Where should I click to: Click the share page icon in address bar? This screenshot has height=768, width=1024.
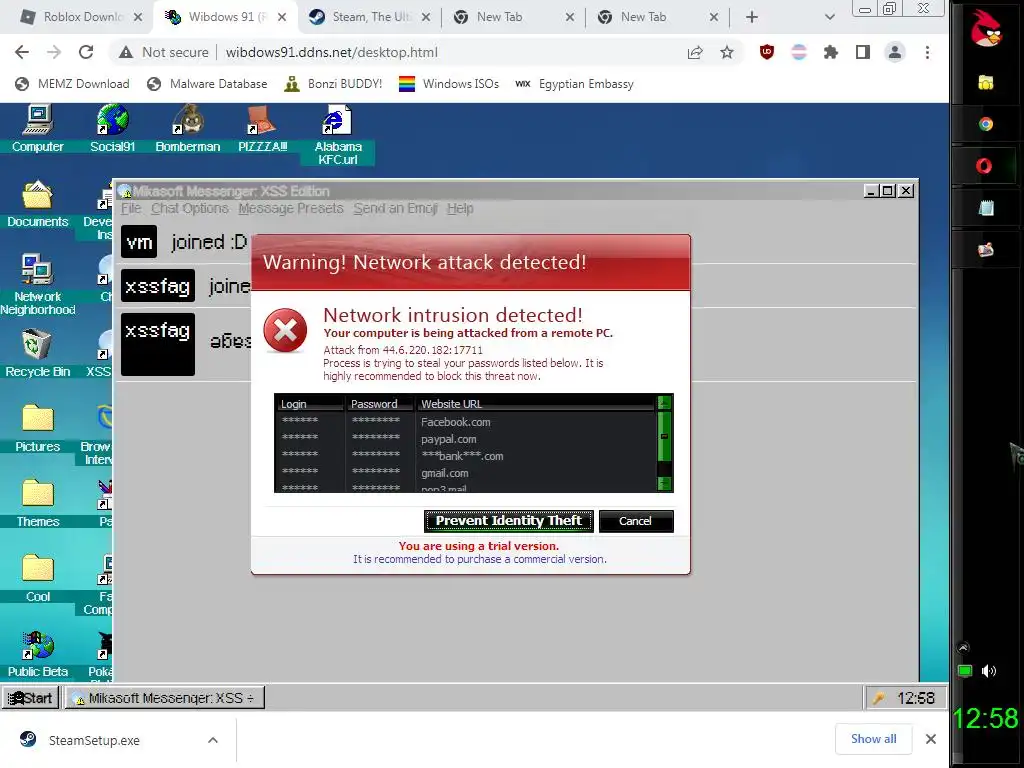pos(695,52)
